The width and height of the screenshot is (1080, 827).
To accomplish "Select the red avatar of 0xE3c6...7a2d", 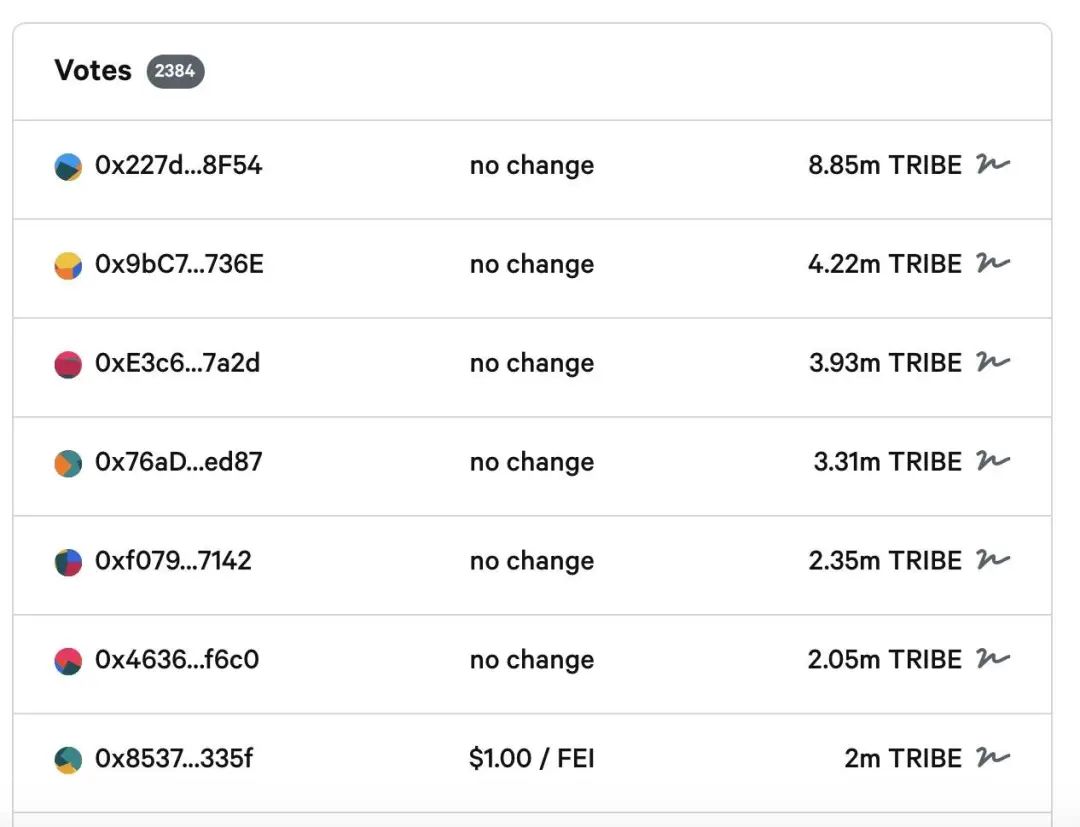I will [x=68, y=365].
